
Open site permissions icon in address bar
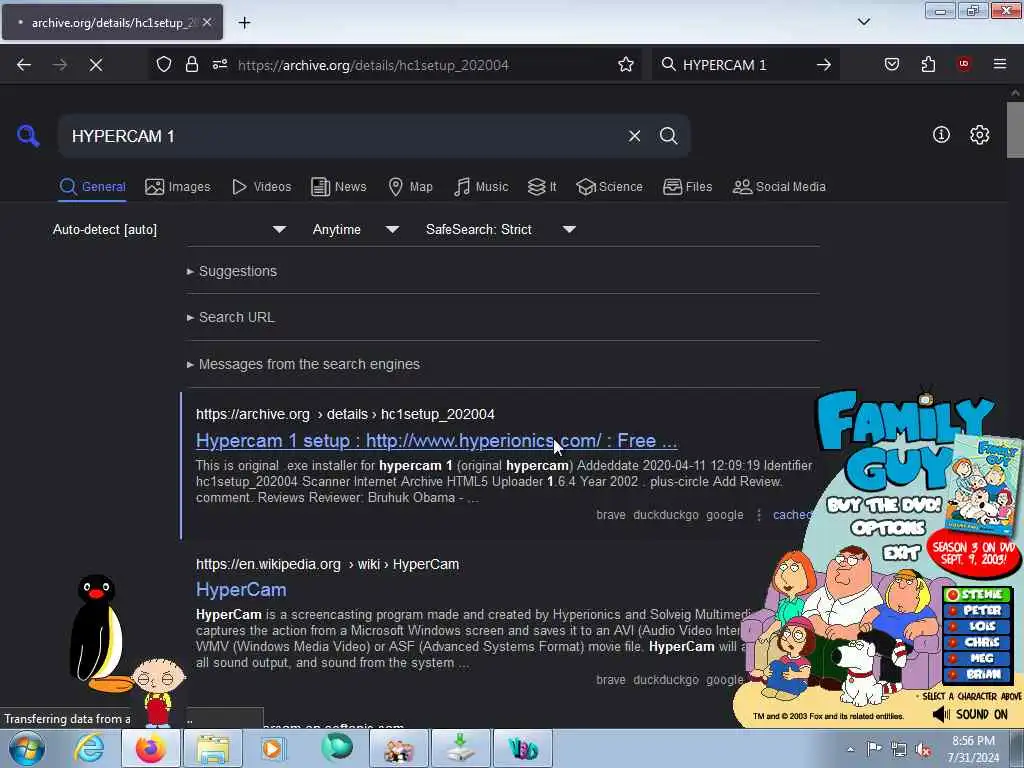219,64
